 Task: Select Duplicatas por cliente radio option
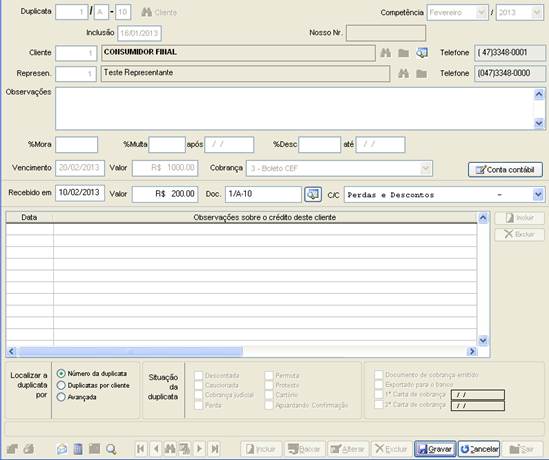61,385
